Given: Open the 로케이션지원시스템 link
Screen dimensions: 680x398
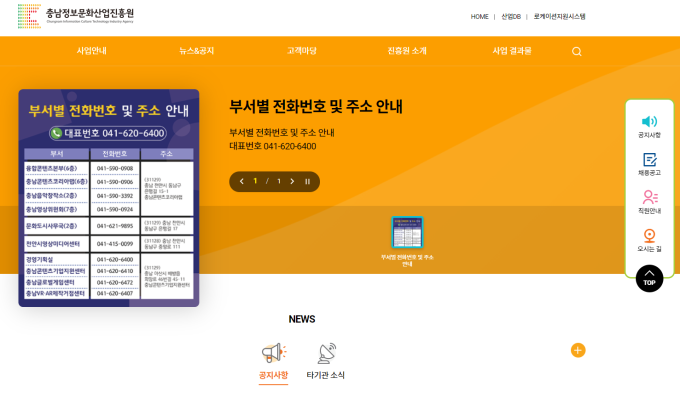Looking at the screenshot, I should click(559, 17).
